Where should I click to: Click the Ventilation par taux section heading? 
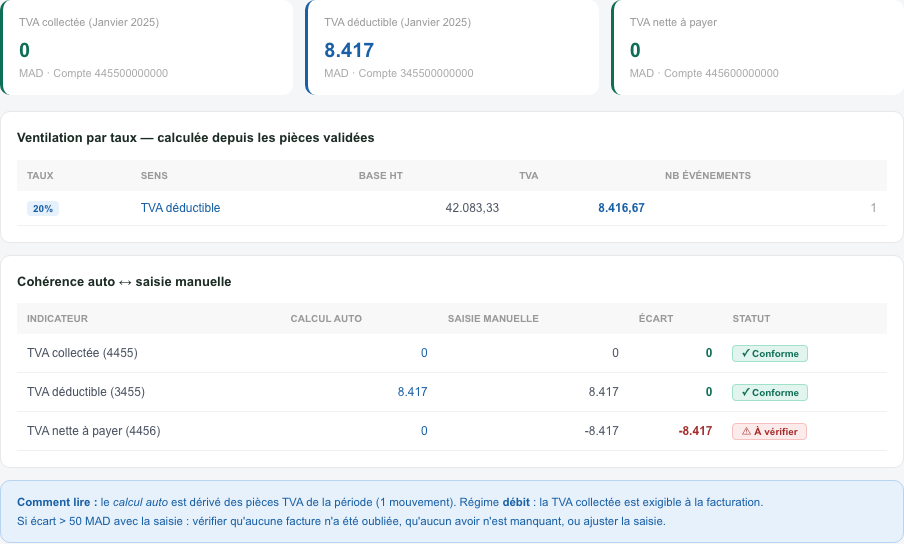tap(195, 138)
